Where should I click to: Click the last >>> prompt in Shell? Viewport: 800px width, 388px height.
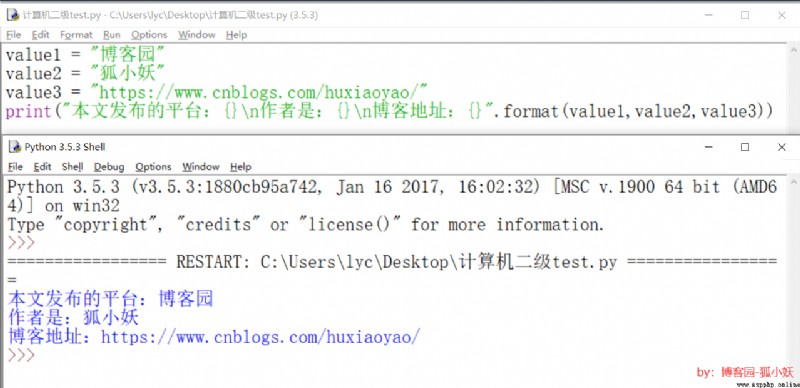tap(21, 356)
